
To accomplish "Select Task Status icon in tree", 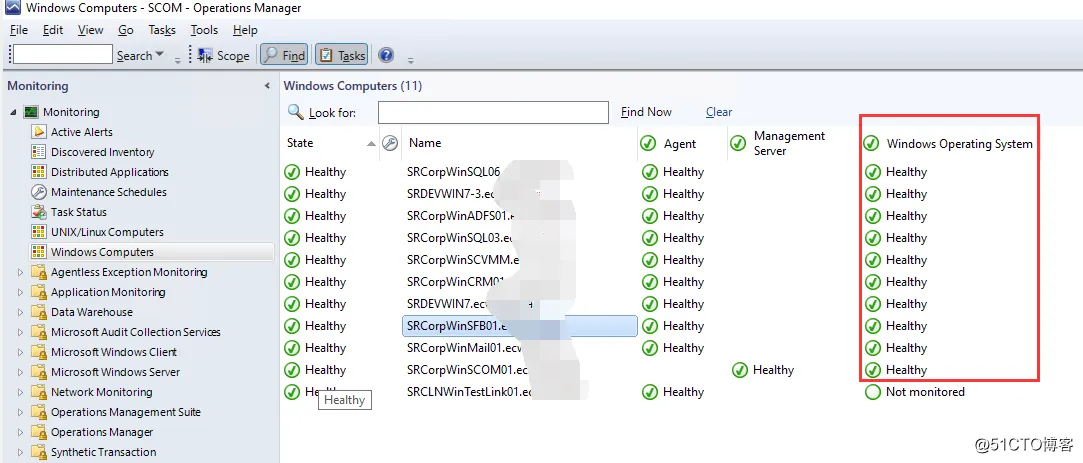I will [39, 212].
